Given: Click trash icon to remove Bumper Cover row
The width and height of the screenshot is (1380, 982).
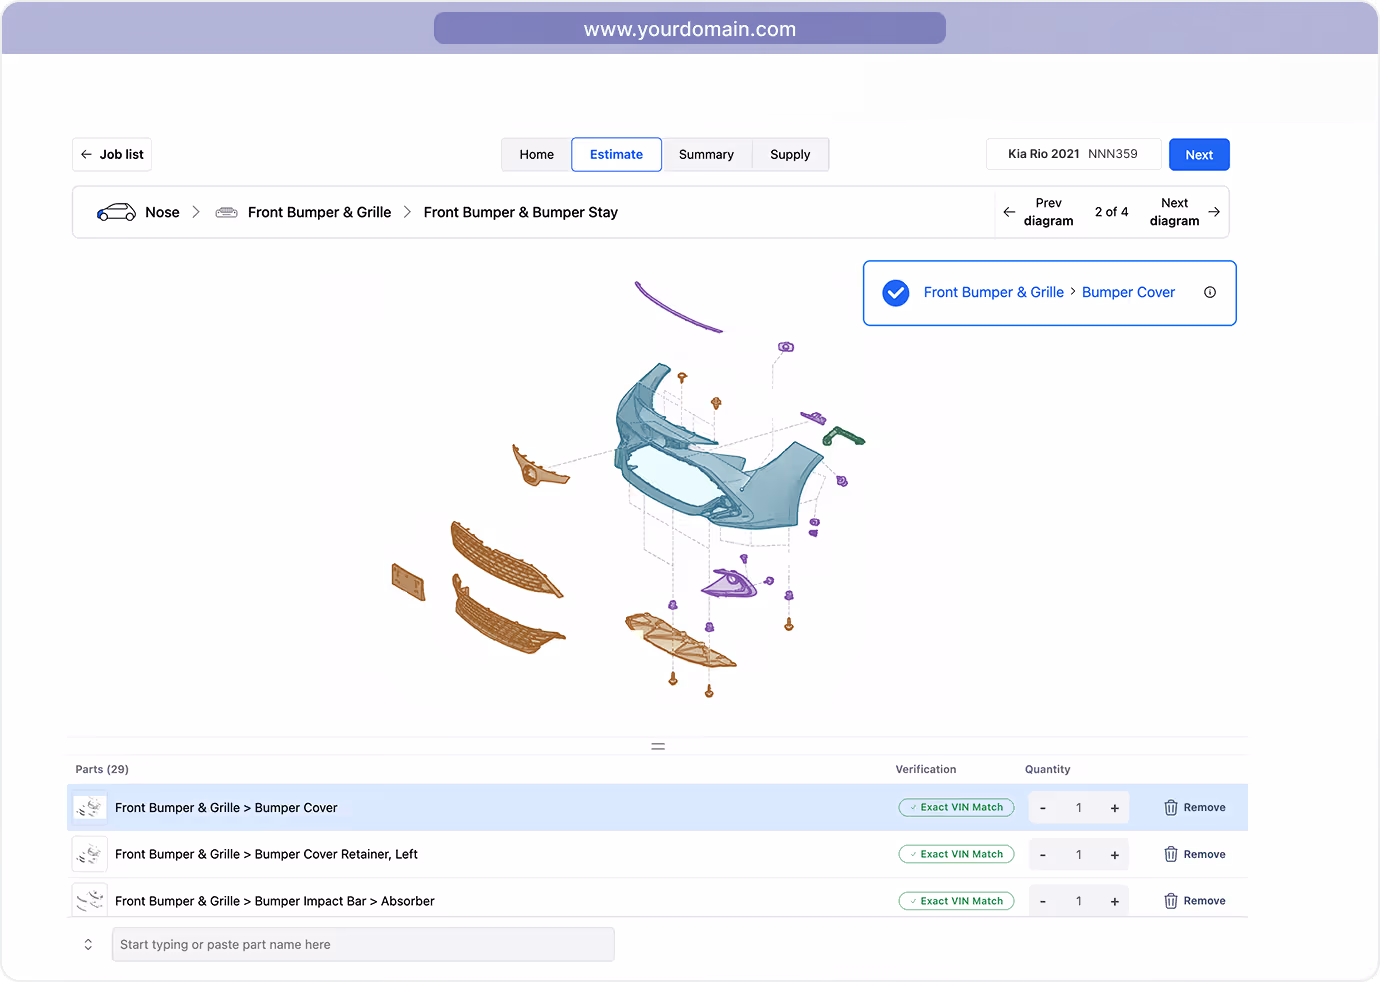Looking at the screenshot, I should [x=1171, y=808].
